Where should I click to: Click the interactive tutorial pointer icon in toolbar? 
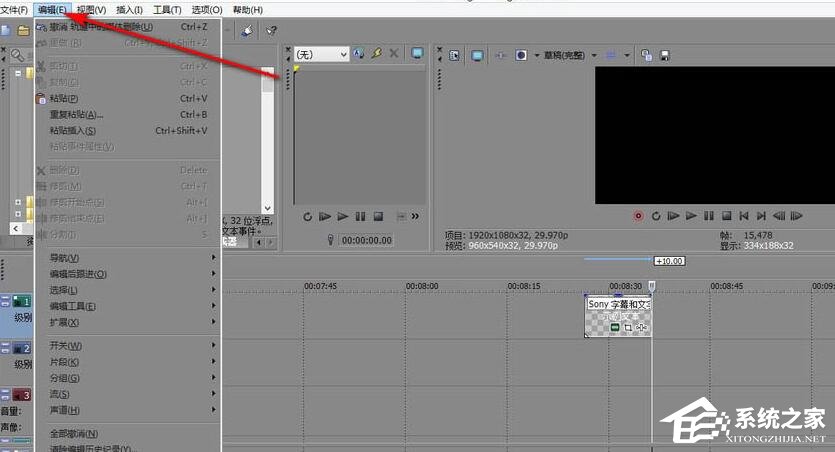247,31
